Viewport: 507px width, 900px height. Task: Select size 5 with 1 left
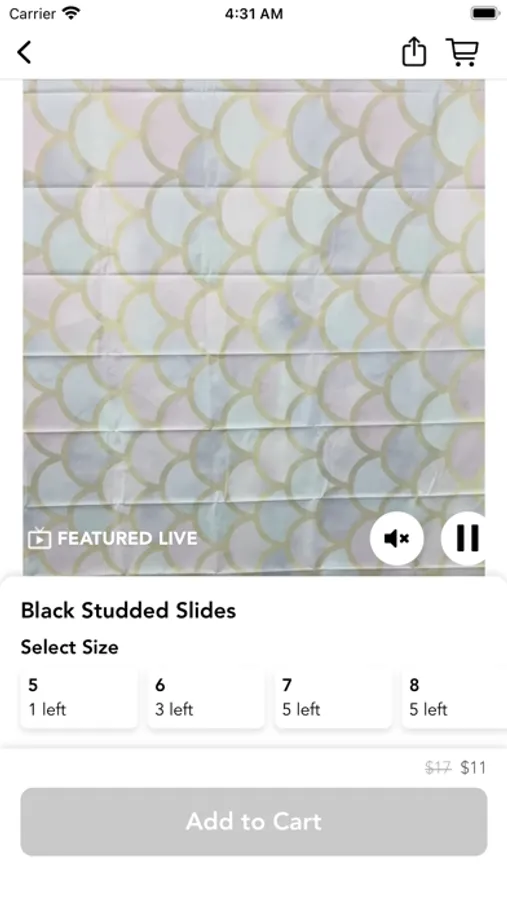tap(79, 697)
